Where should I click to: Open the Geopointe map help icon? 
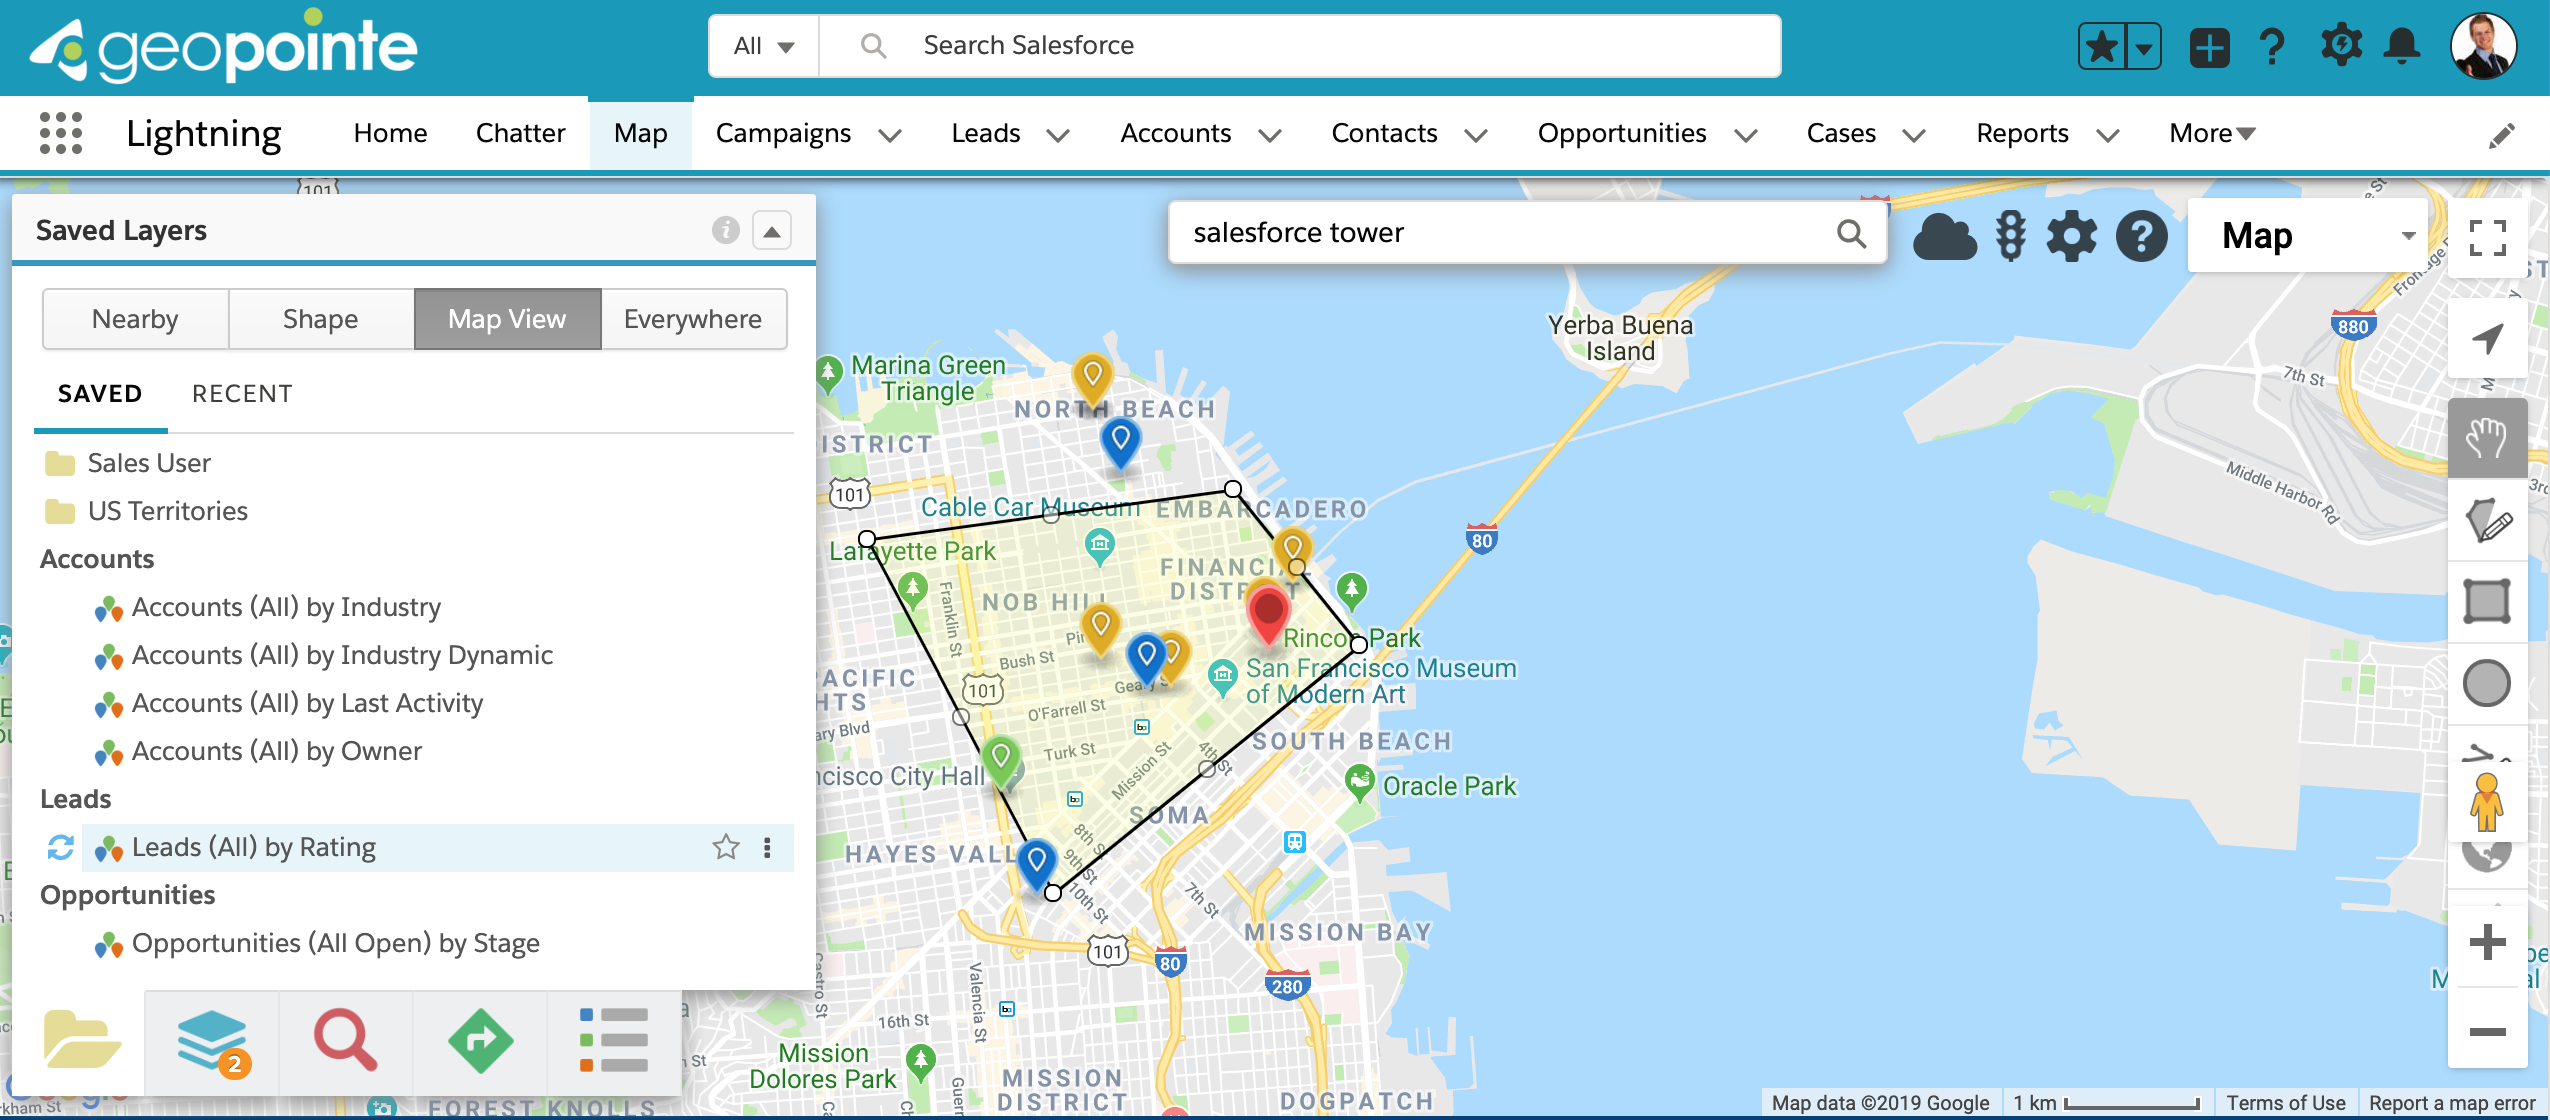[2141, 237]
